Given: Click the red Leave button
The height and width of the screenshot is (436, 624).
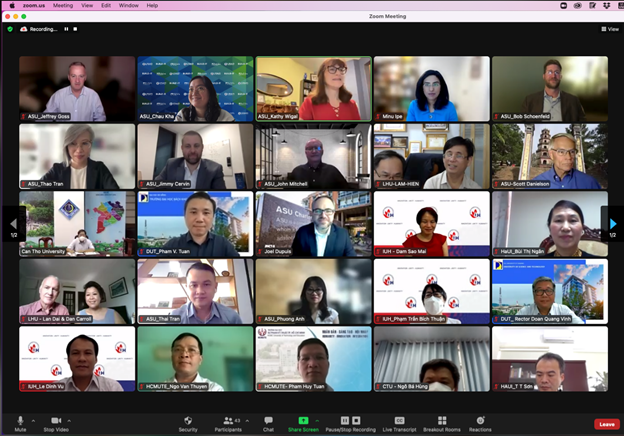Looking at the screenshot, I should coord(607,424).
